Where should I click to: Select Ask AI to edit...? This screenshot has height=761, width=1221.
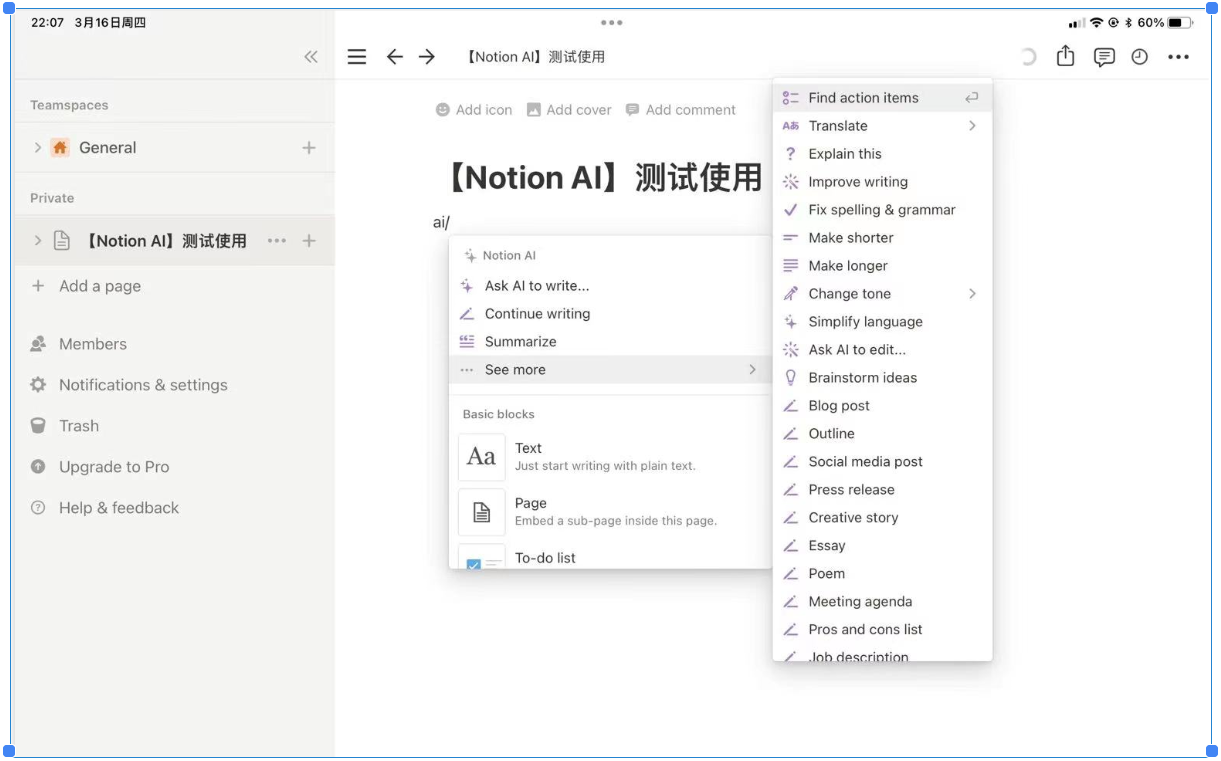(x=883, y=350)
